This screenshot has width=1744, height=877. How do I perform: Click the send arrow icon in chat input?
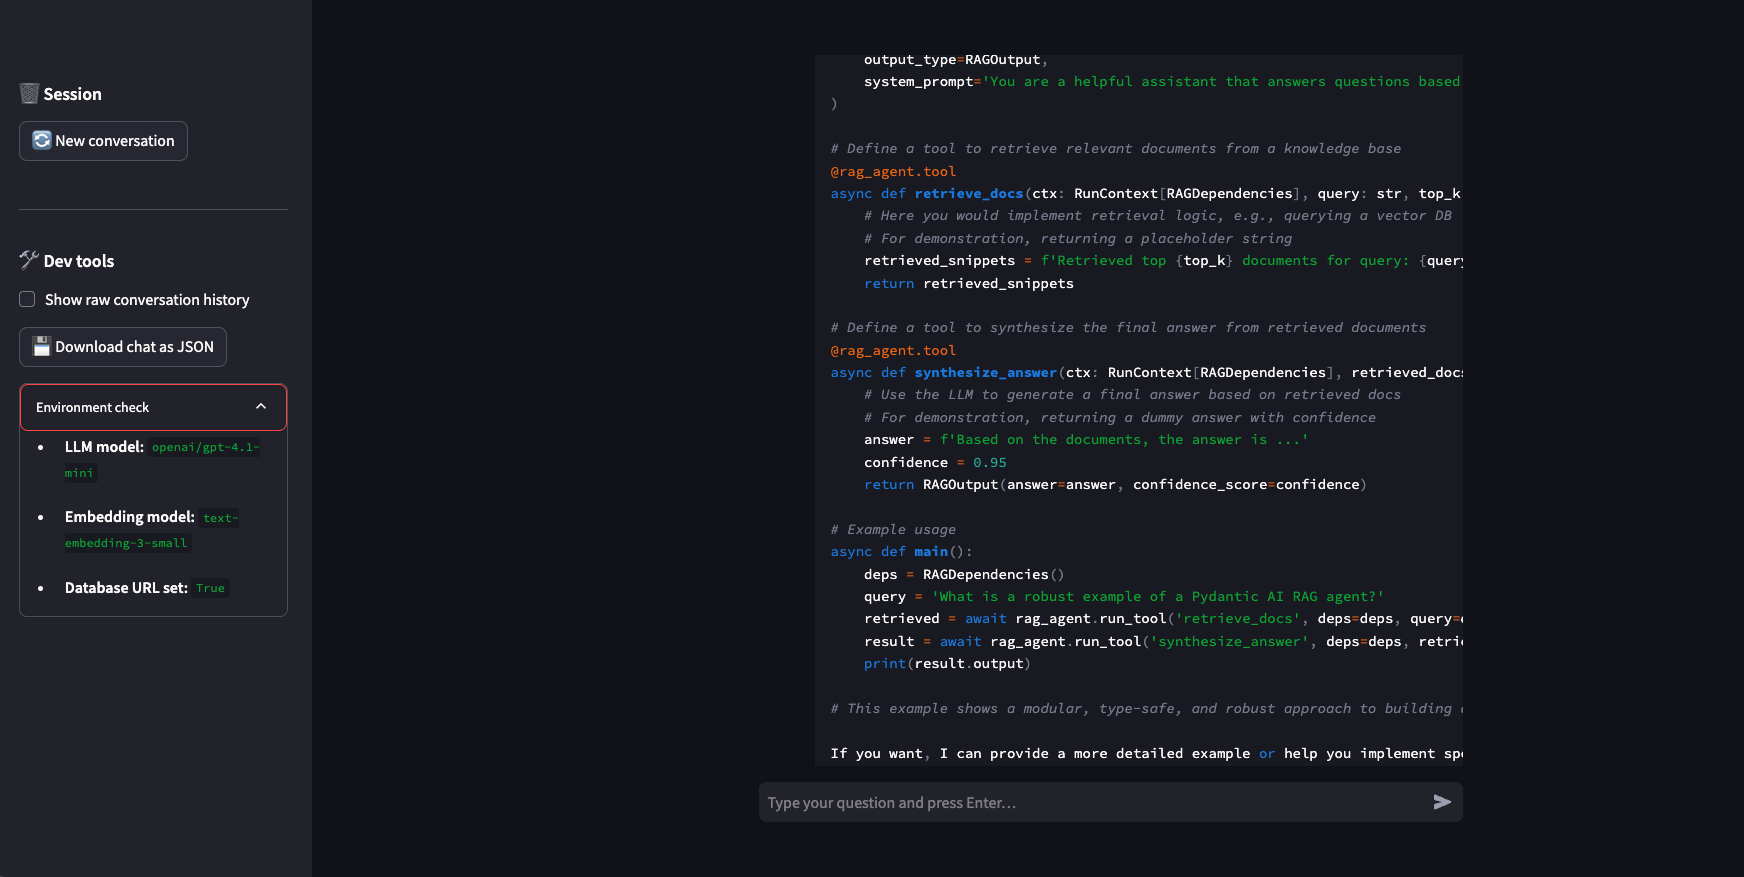(1442, 802)
